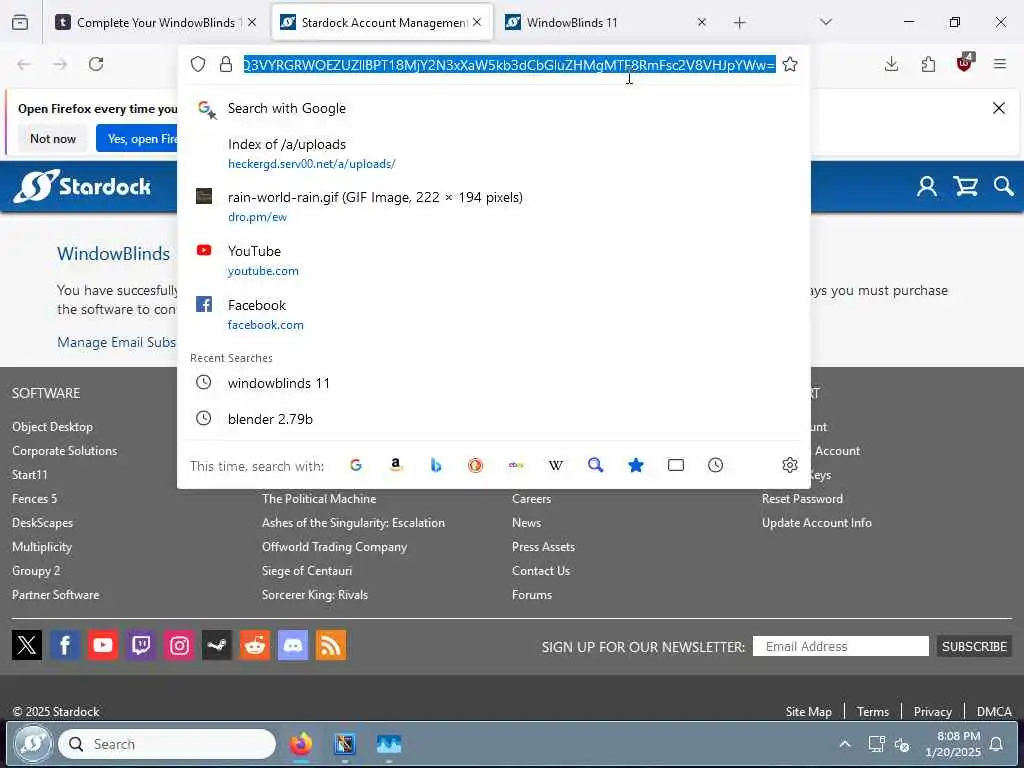Select recent search blender 2.79b
Viewport: 1024px width, 768px height.
click(x=494, y=419)
